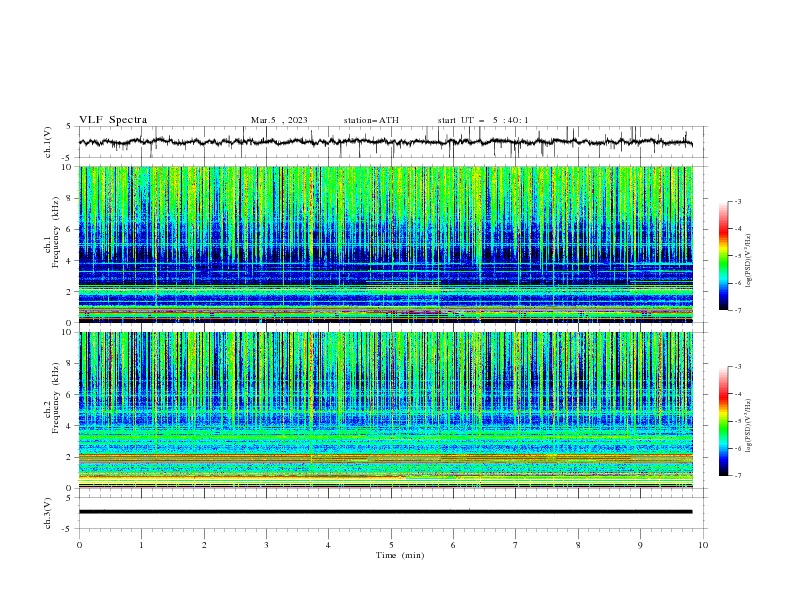Select the "Time (min)" axis label
Screen dimensions: 792x612
click(400, 555)
